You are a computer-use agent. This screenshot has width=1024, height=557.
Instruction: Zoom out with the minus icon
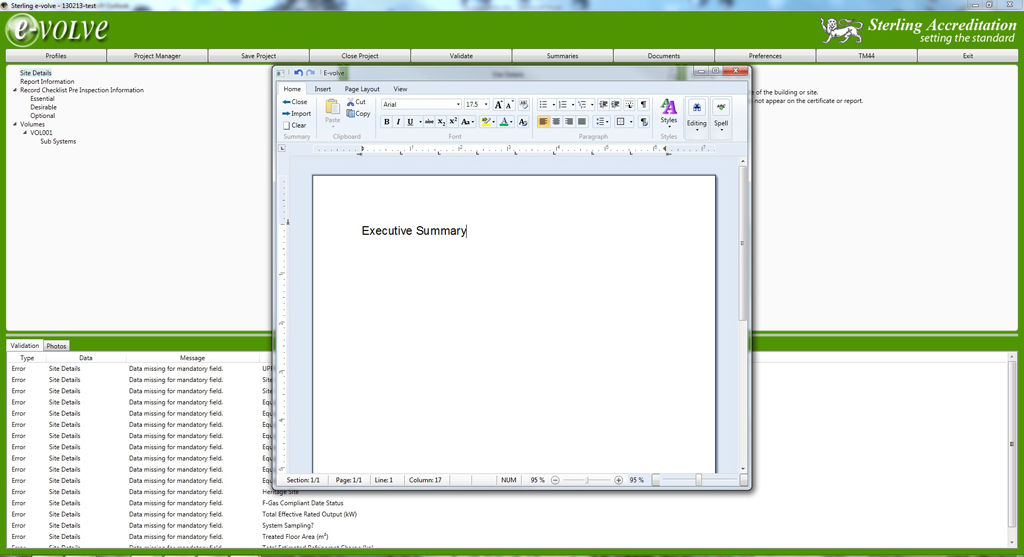(x=555, y=480)
